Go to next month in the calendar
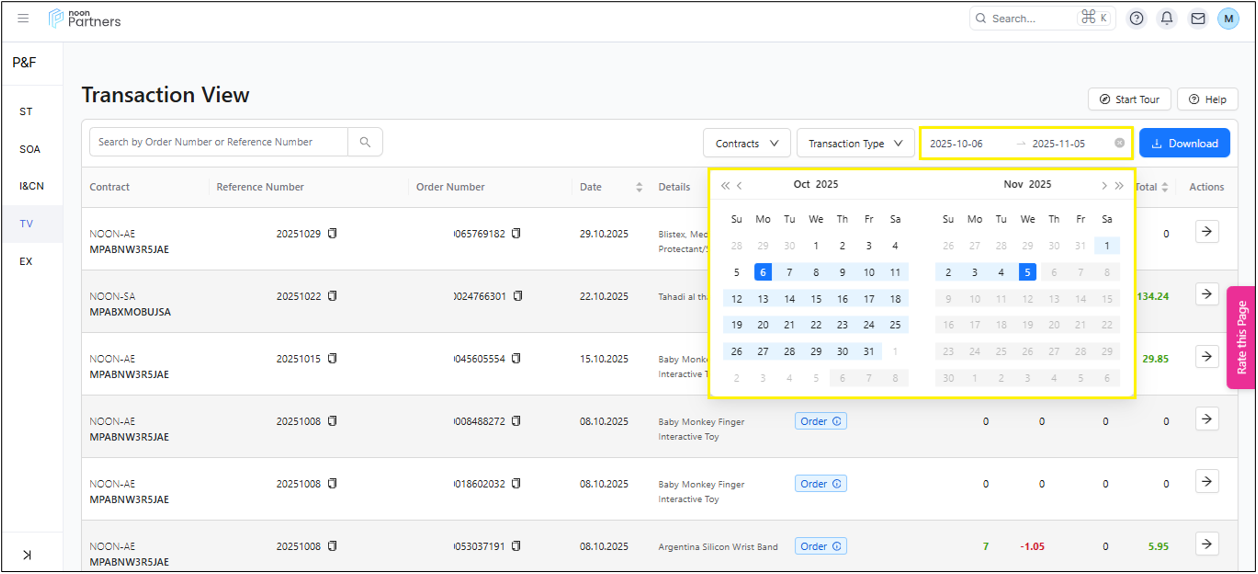The image size is (1258, 574). [x=1104, y=185]
